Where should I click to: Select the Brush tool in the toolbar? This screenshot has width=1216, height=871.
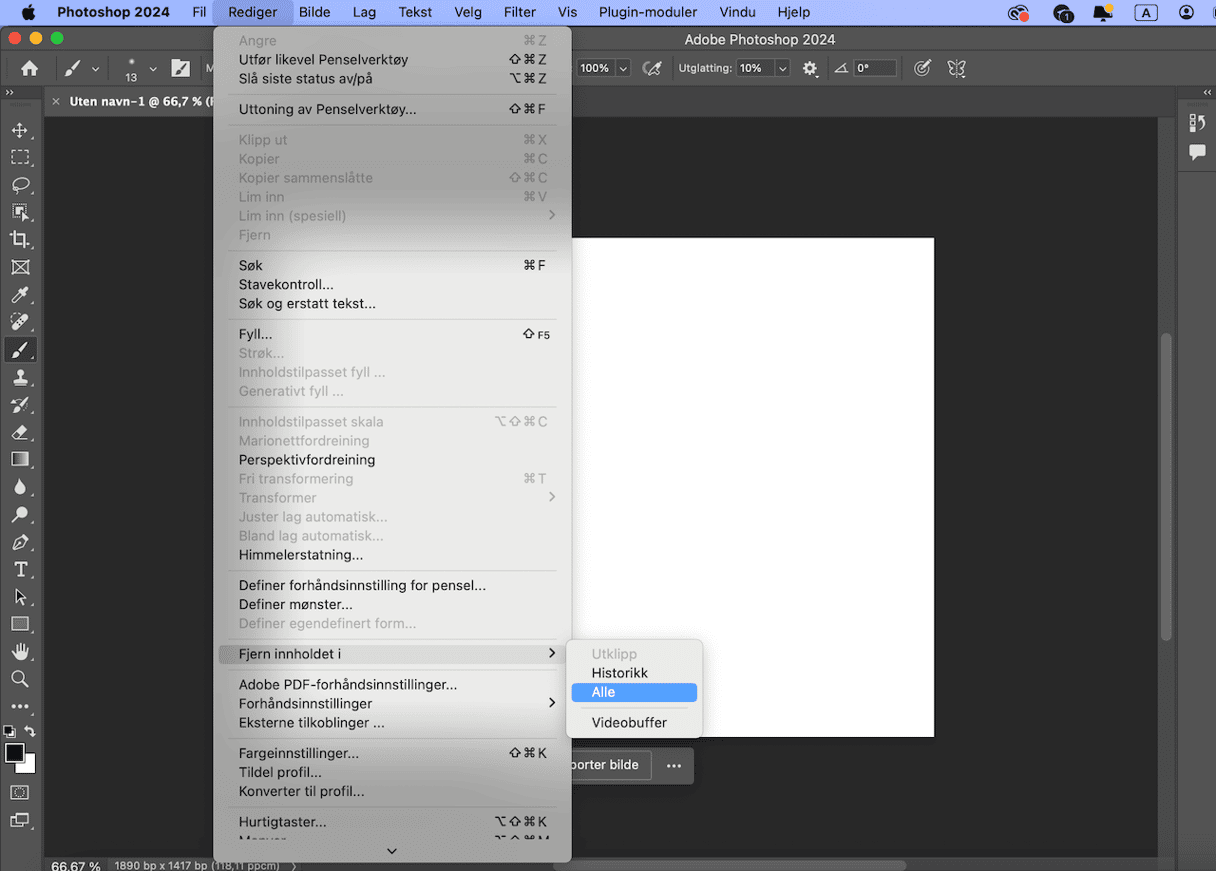[20, 350]
